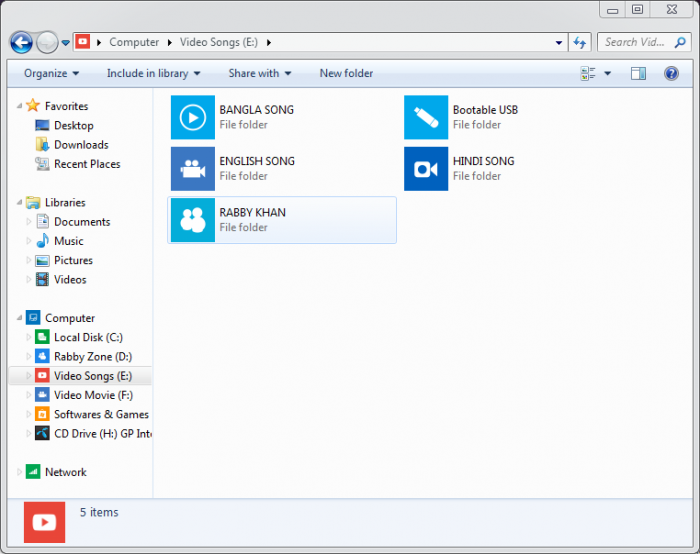Select Local Disk (C:) in navigation pane

coord(88,337)
